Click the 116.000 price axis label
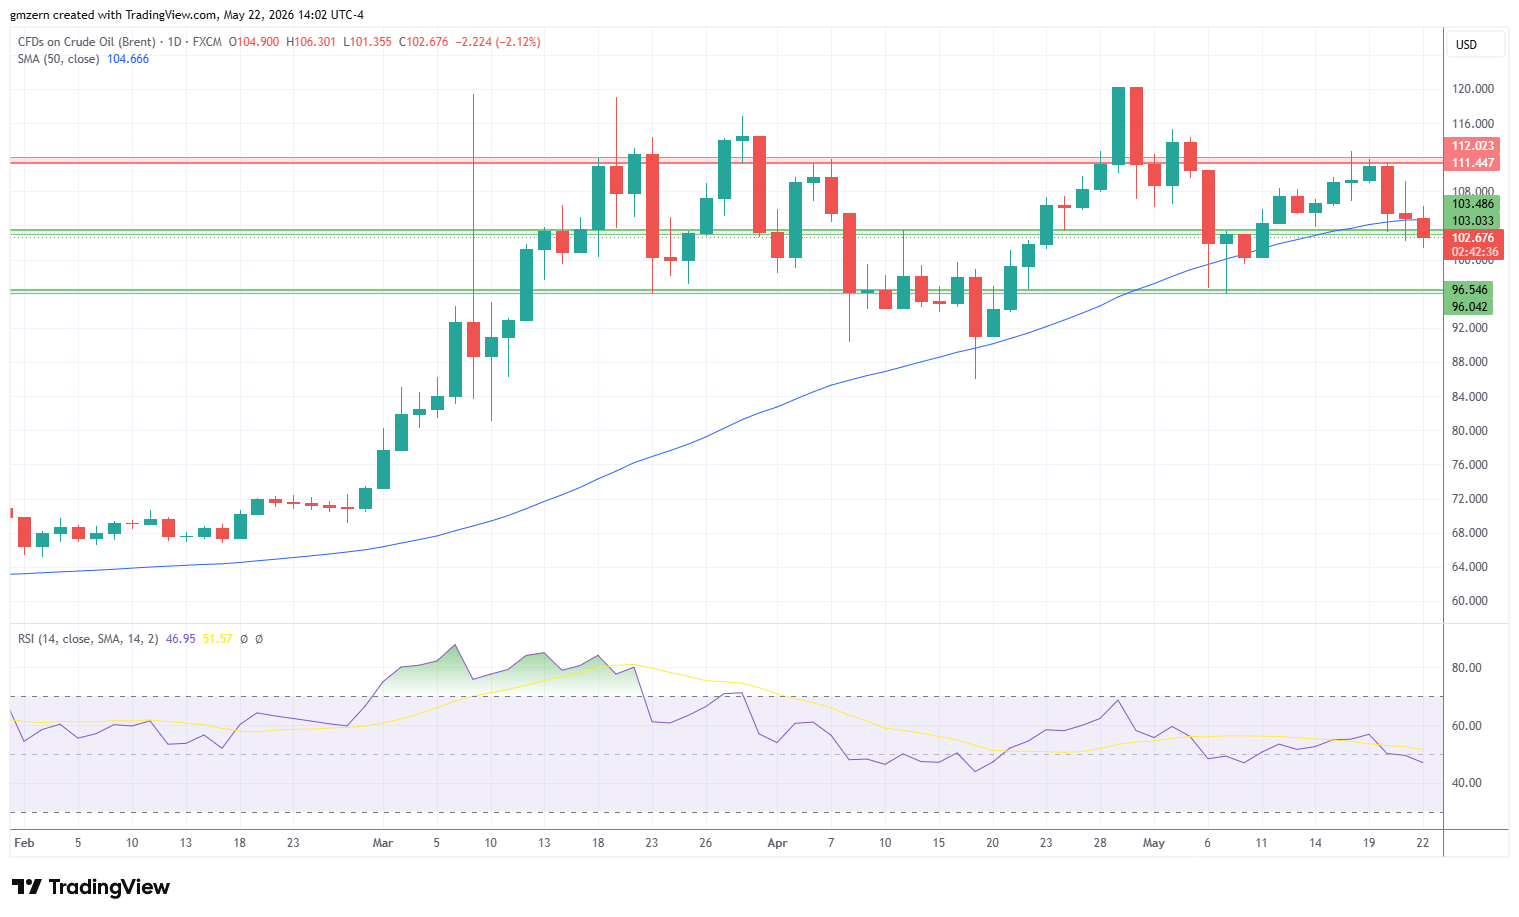 pos(1473,124)
